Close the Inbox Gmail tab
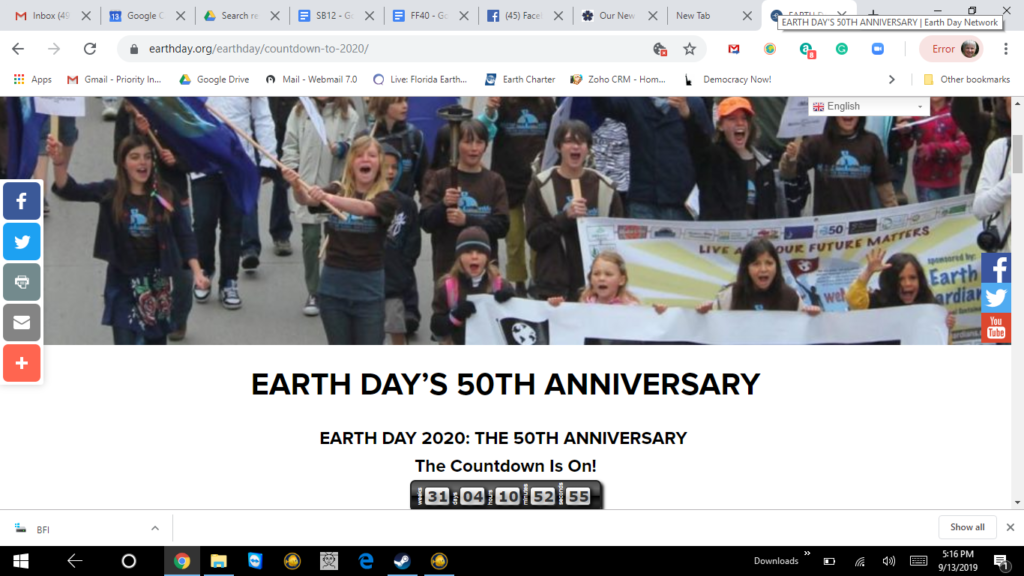The image size is (1024, 576). [86, 16]
